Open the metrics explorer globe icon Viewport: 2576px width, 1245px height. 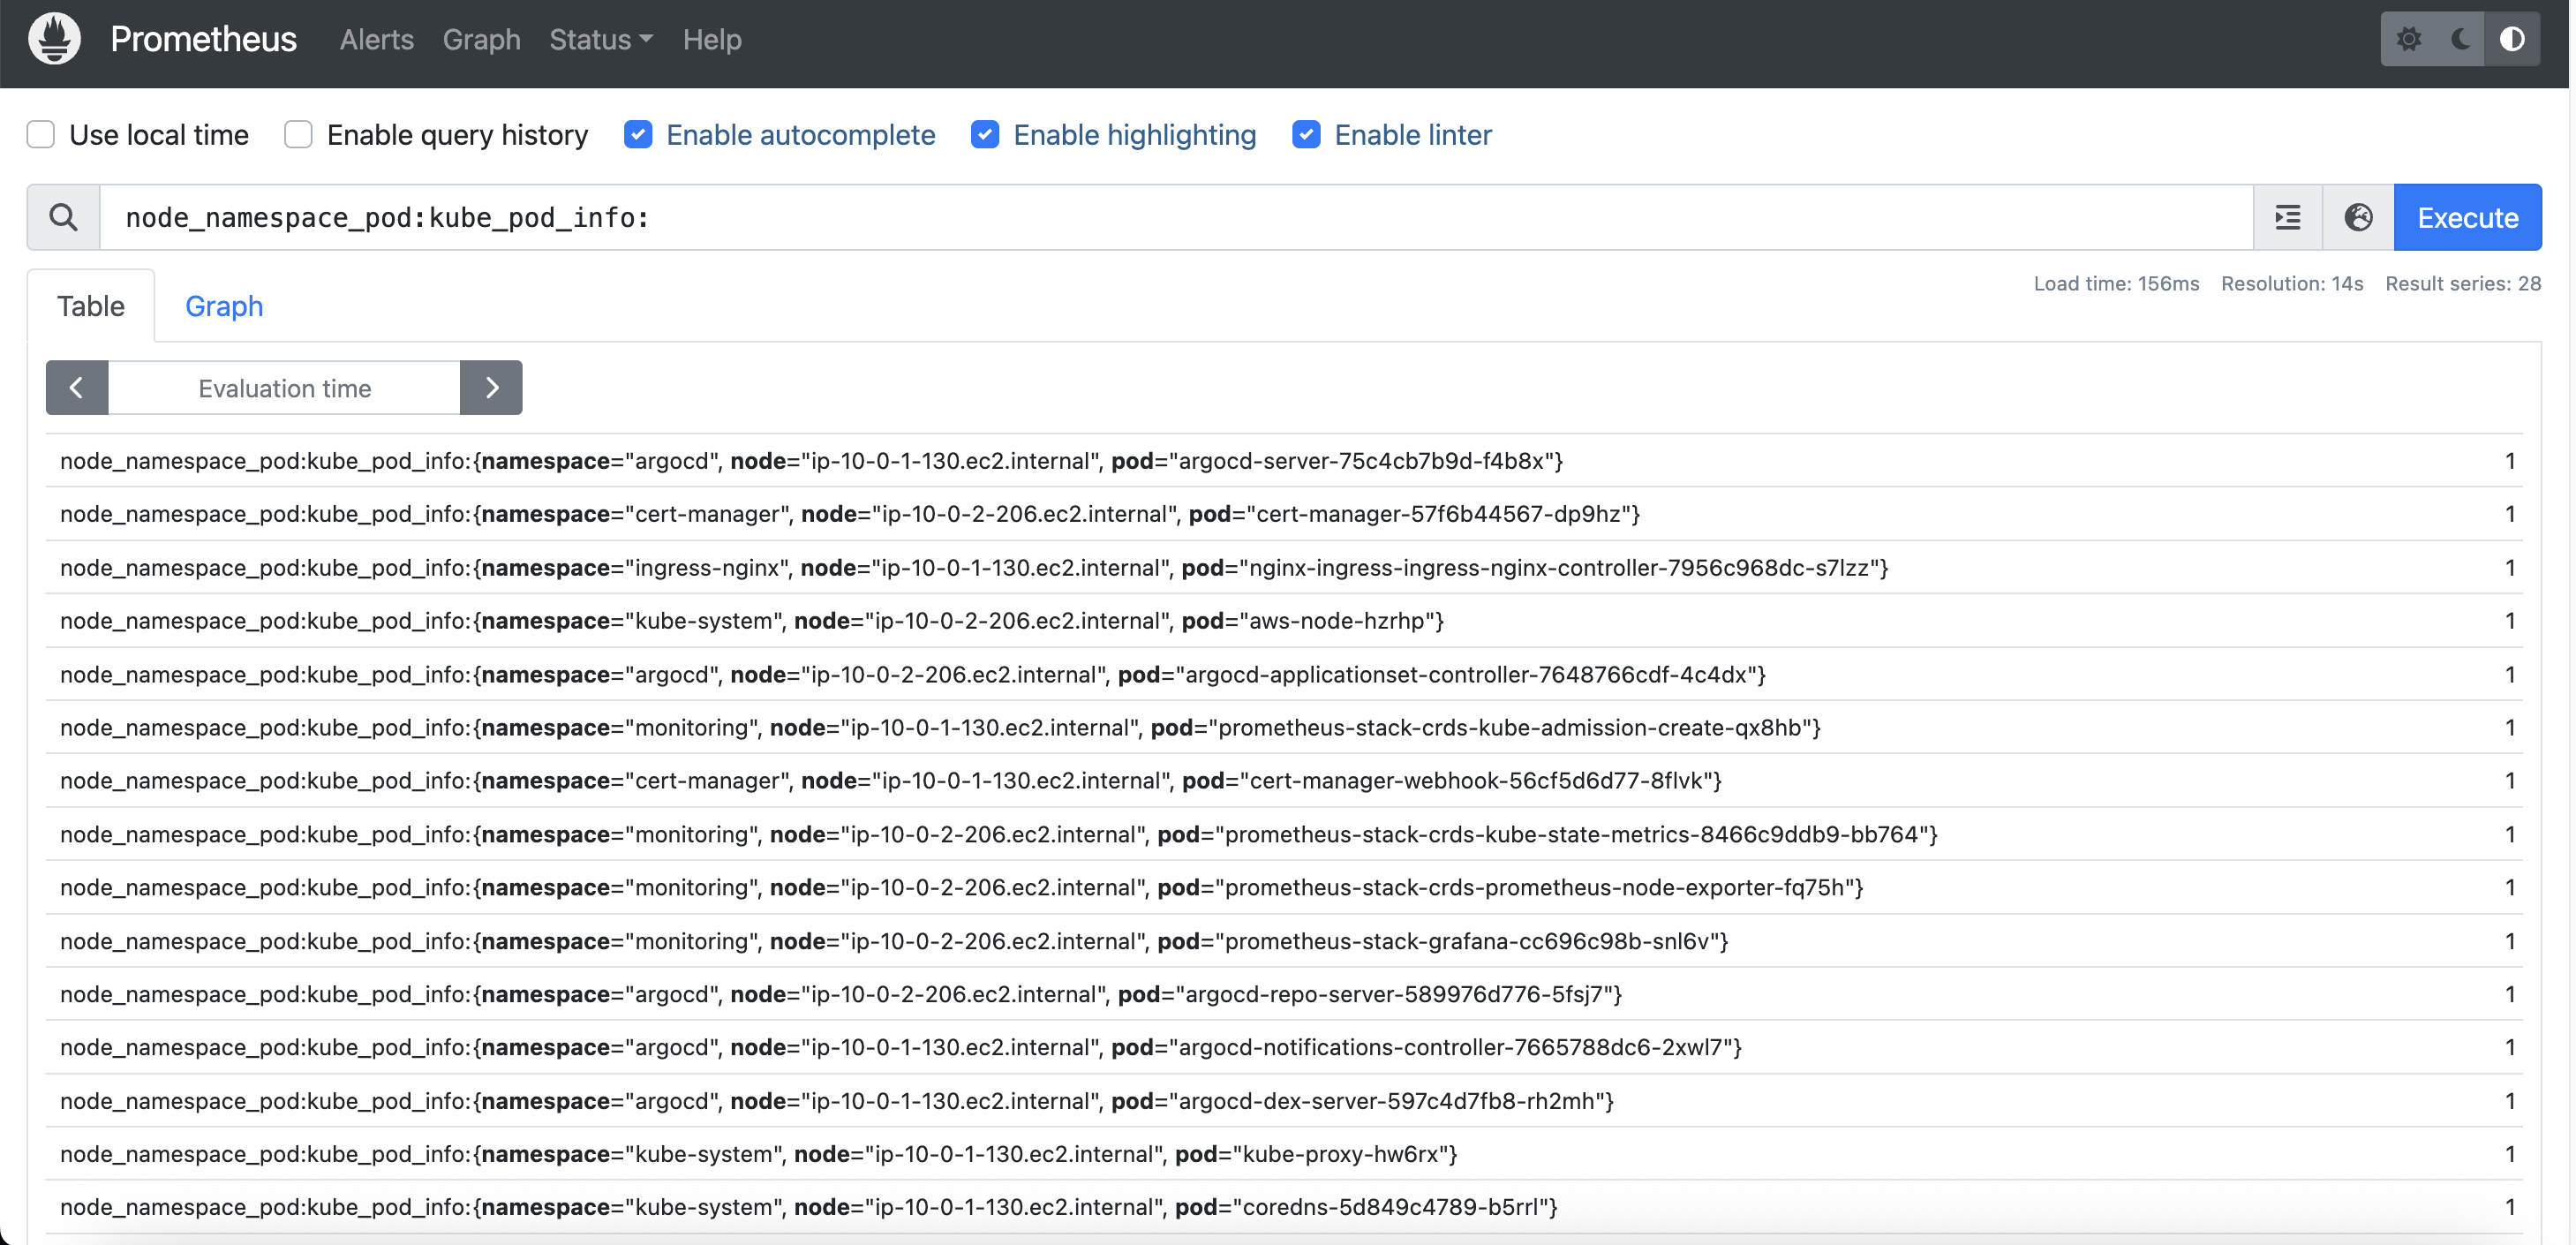click(x=2358, y=217)
